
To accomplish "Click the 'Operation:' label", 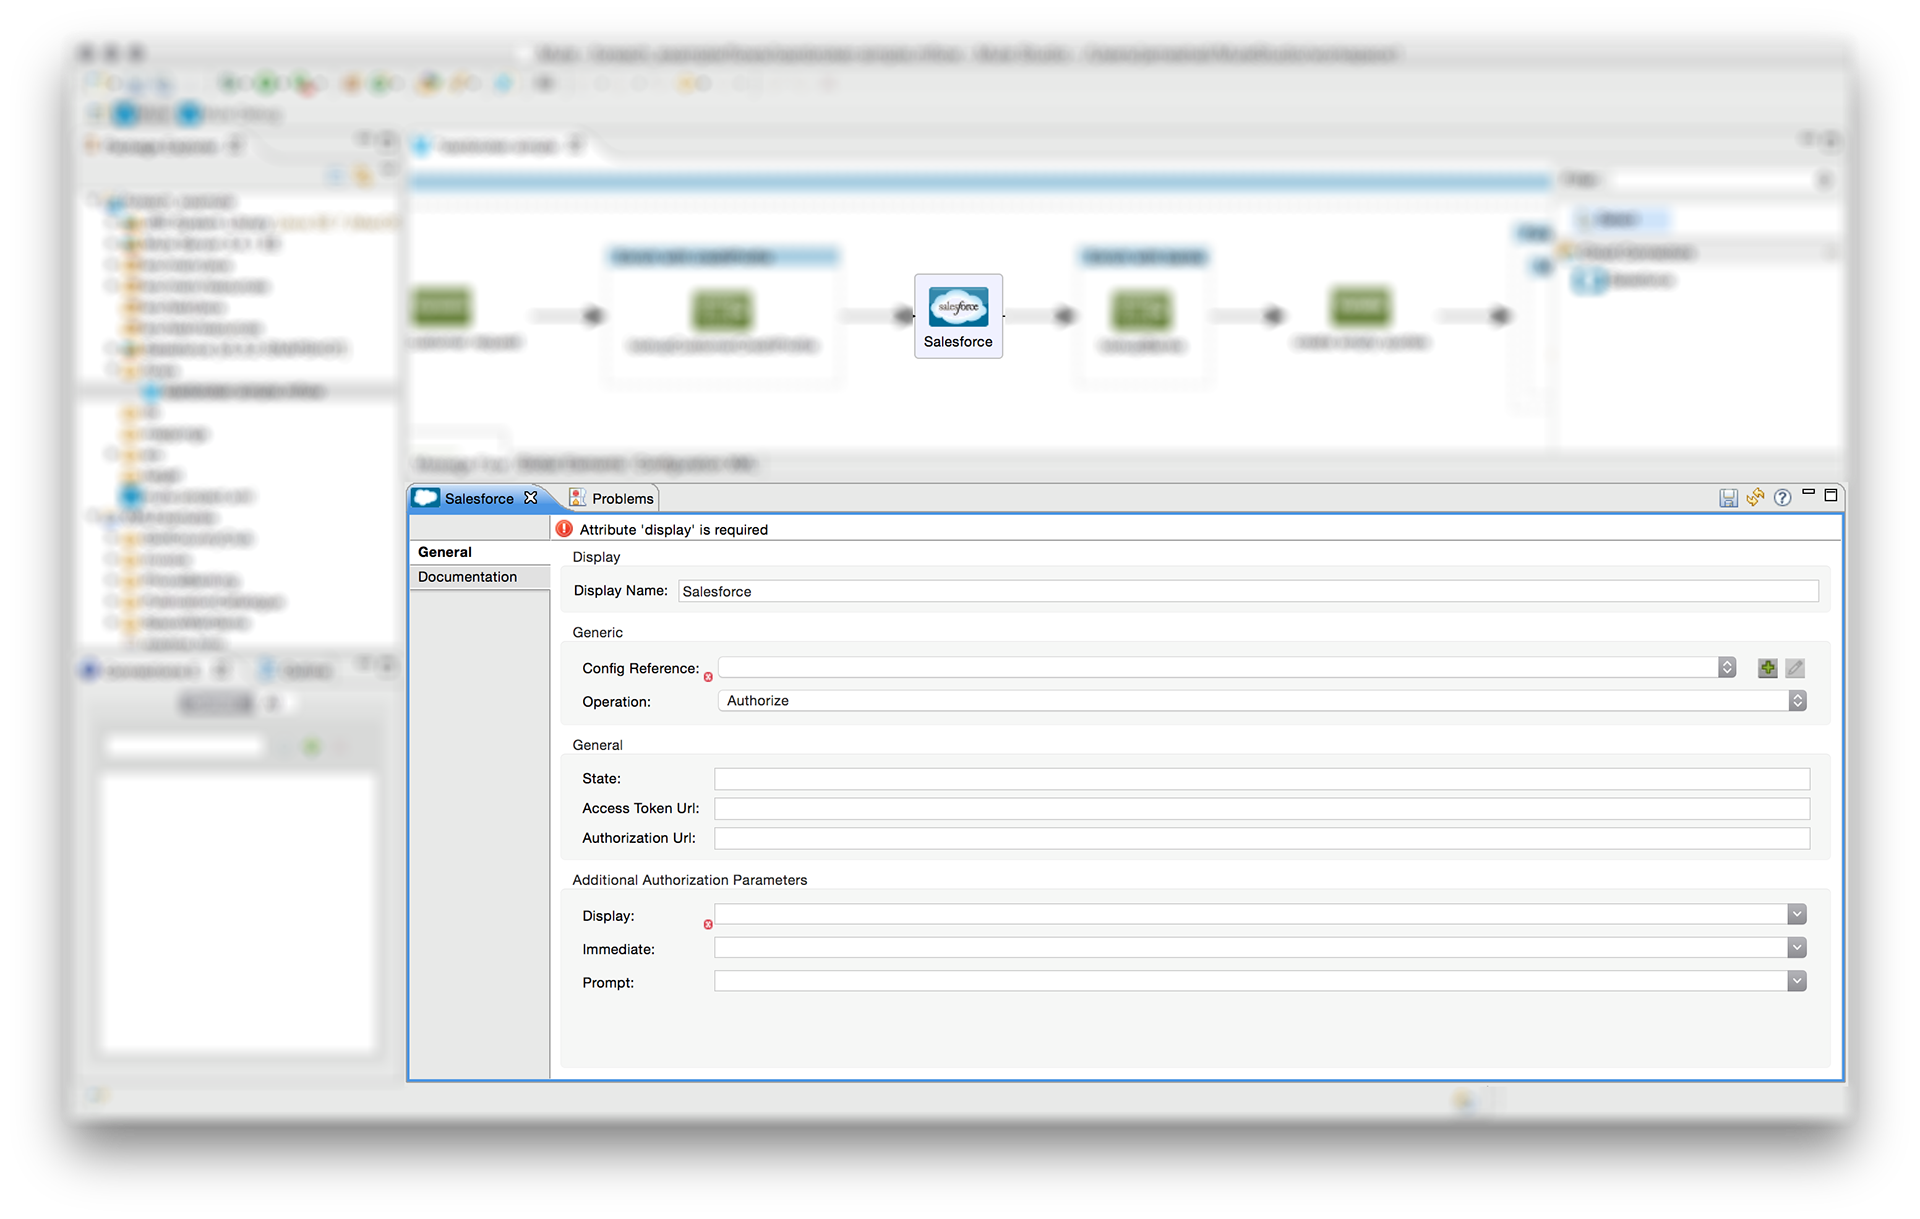I will [616, 702].
